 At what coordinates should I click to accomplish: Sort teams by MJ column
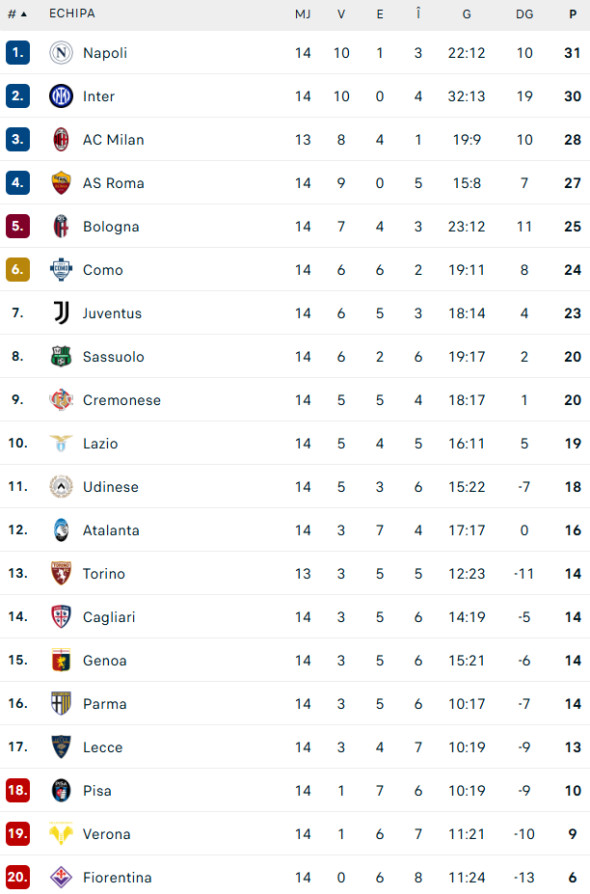coord(303,14)
